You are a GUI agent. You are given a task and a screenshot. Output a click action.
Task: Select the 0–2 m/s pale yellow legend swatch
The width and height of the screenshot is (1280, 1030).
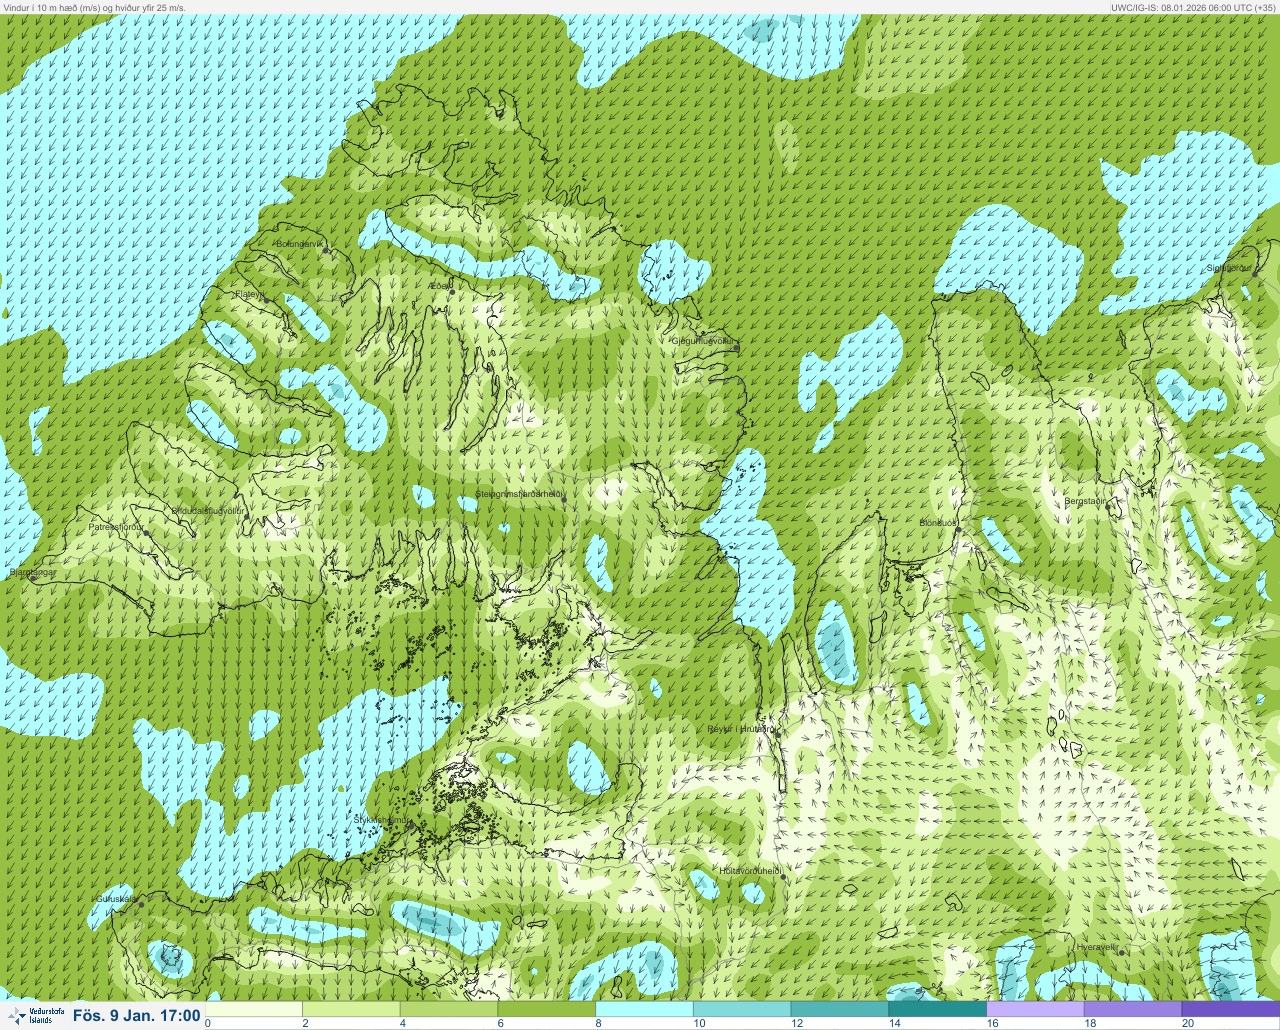(255, 1008)
